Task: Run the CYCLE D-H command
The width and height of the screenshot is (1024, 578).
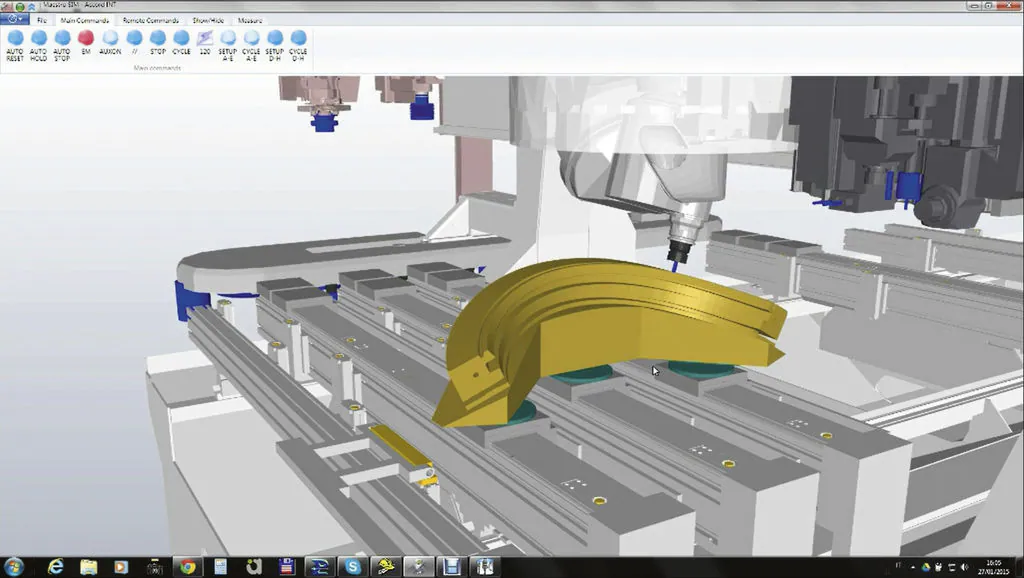Action: (298, 38)
